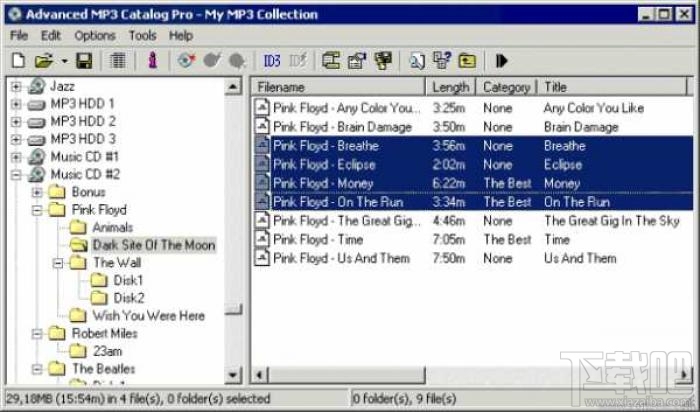Click the MP3 HDD 1 drive icon
Screen dimensions: 700x412
36,105
